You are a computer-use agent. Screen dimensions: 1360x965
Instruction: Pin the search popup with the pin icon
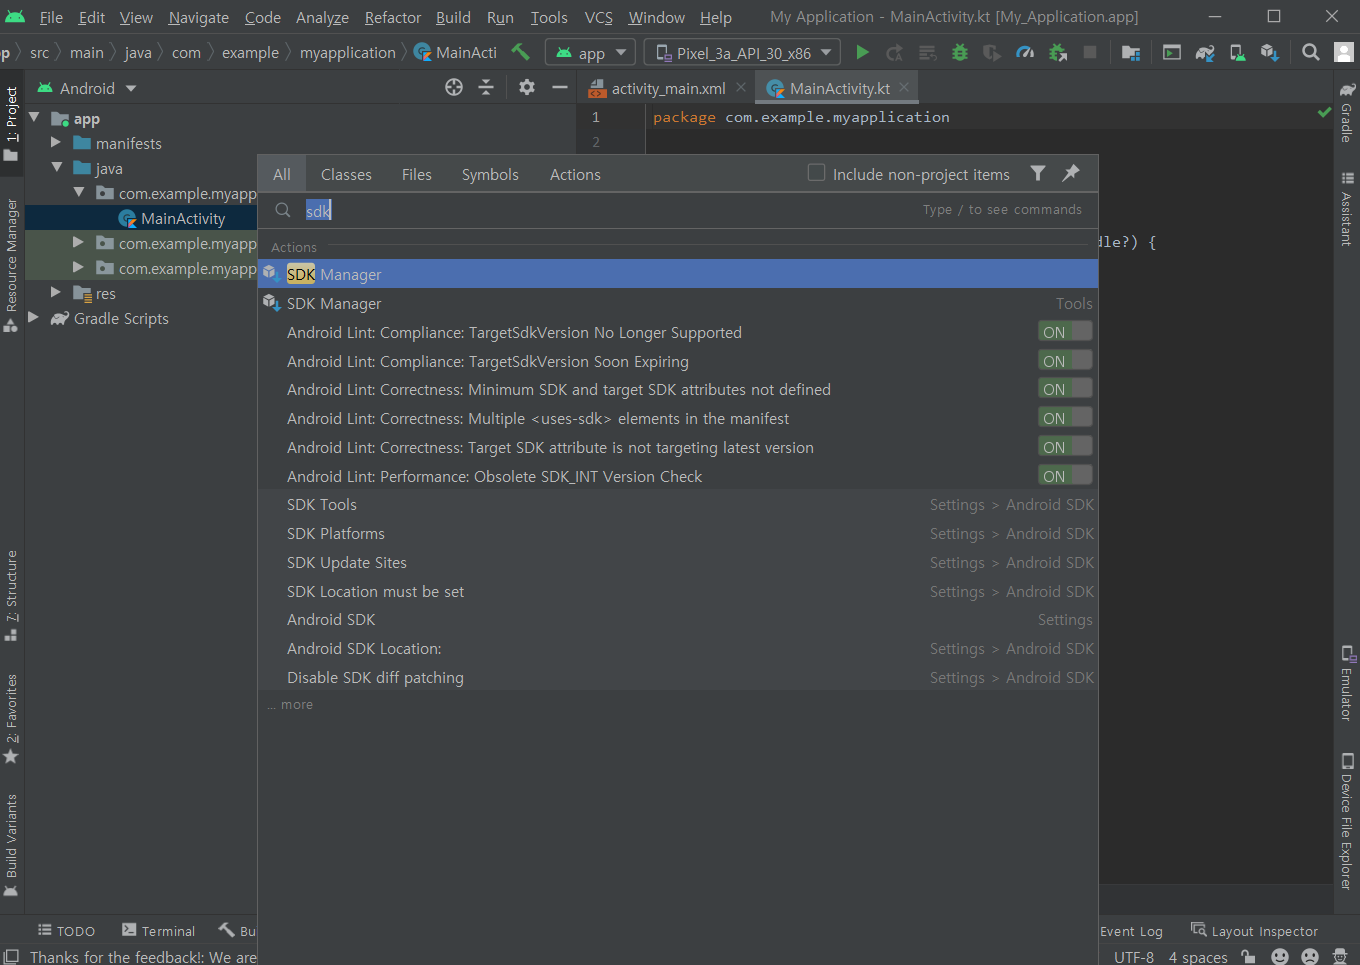[x=1071, y=173]
